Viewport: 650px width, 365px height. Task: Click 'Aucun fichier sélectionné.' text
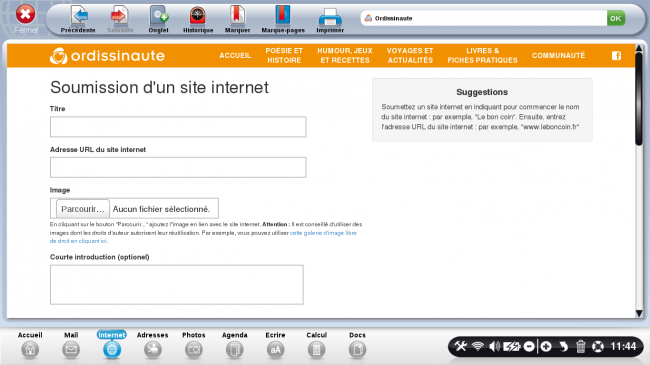coord(161,209)
